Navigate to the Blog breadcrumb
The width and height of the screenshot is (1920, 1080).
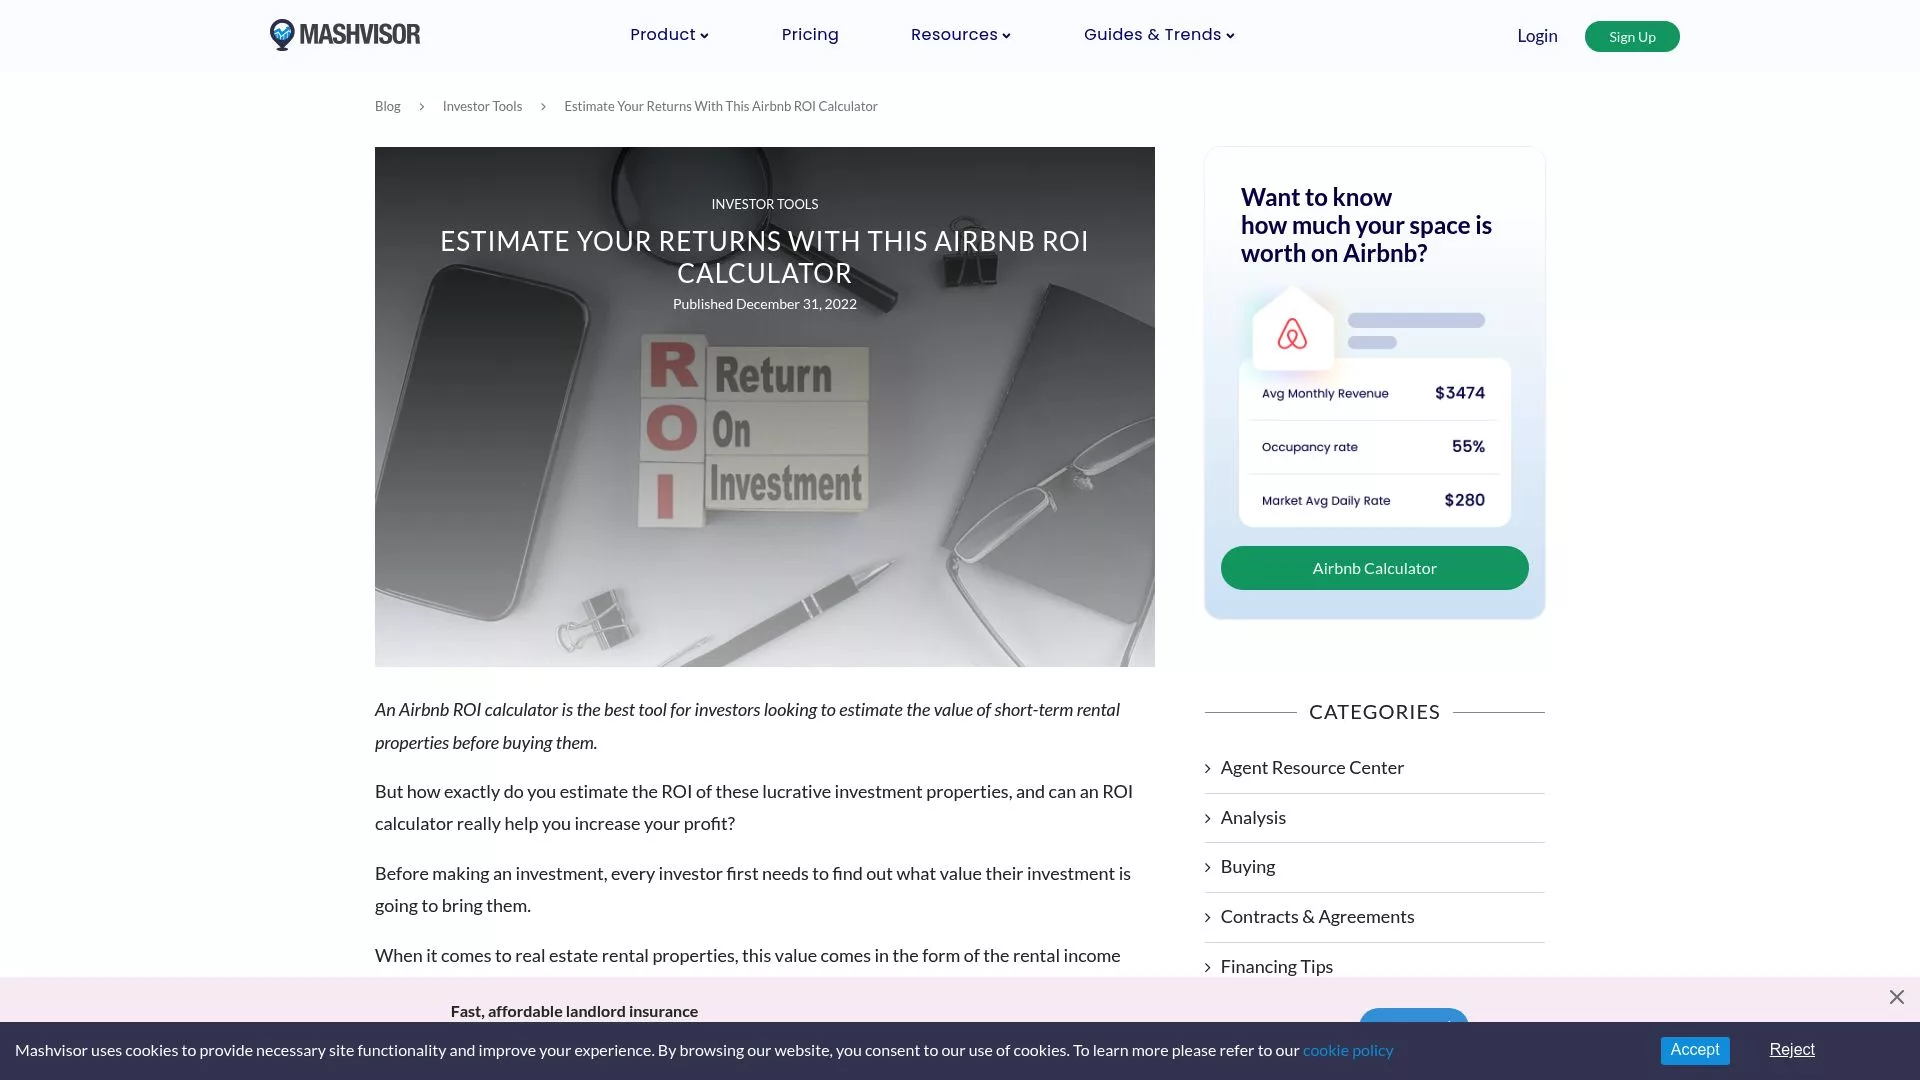(387, 106)
